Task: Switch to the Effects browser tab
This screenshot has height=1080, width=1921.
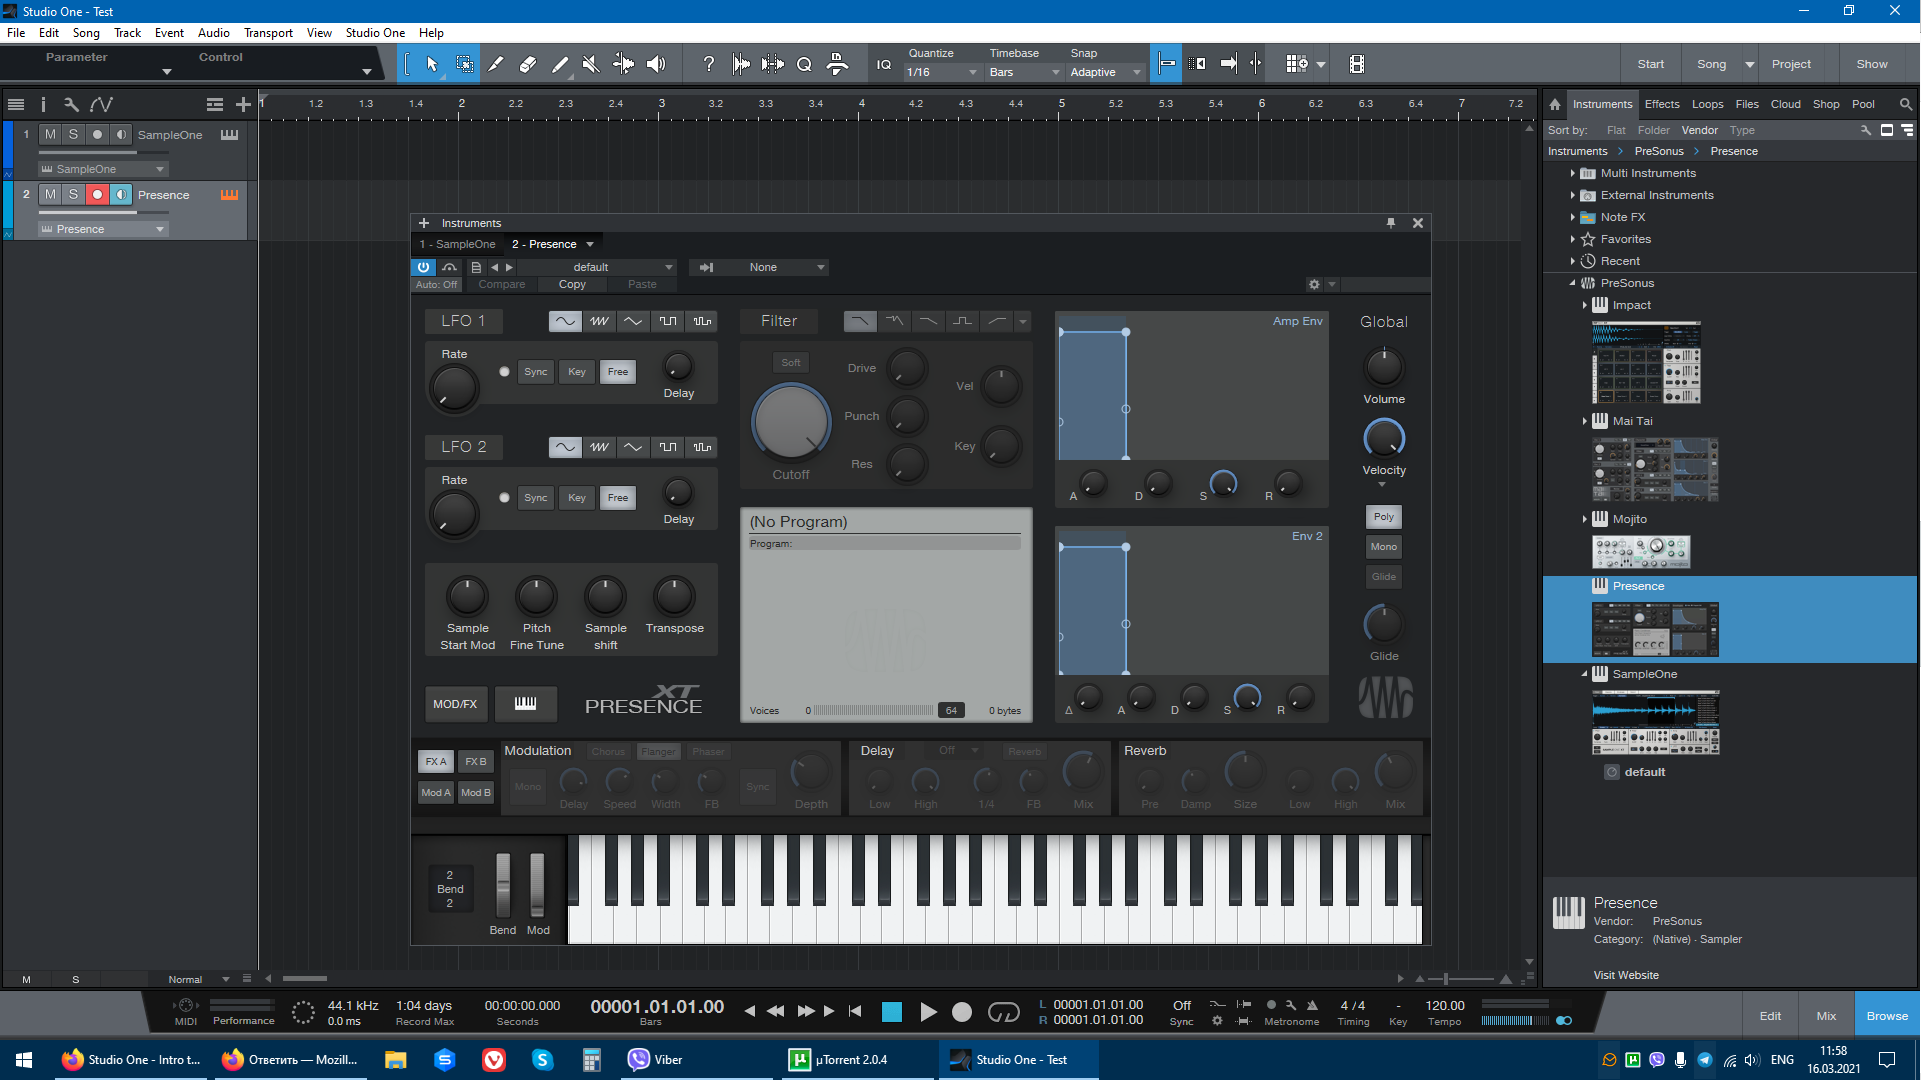Action: click(x=1661, y=104)
